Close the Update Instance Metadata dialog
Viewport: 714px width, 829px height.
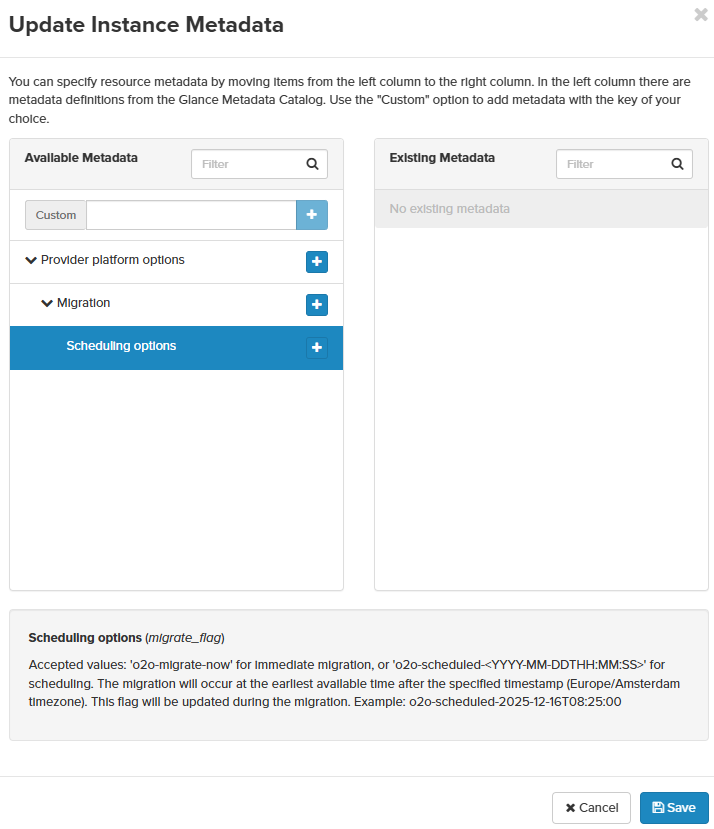(x=700, y=15)
